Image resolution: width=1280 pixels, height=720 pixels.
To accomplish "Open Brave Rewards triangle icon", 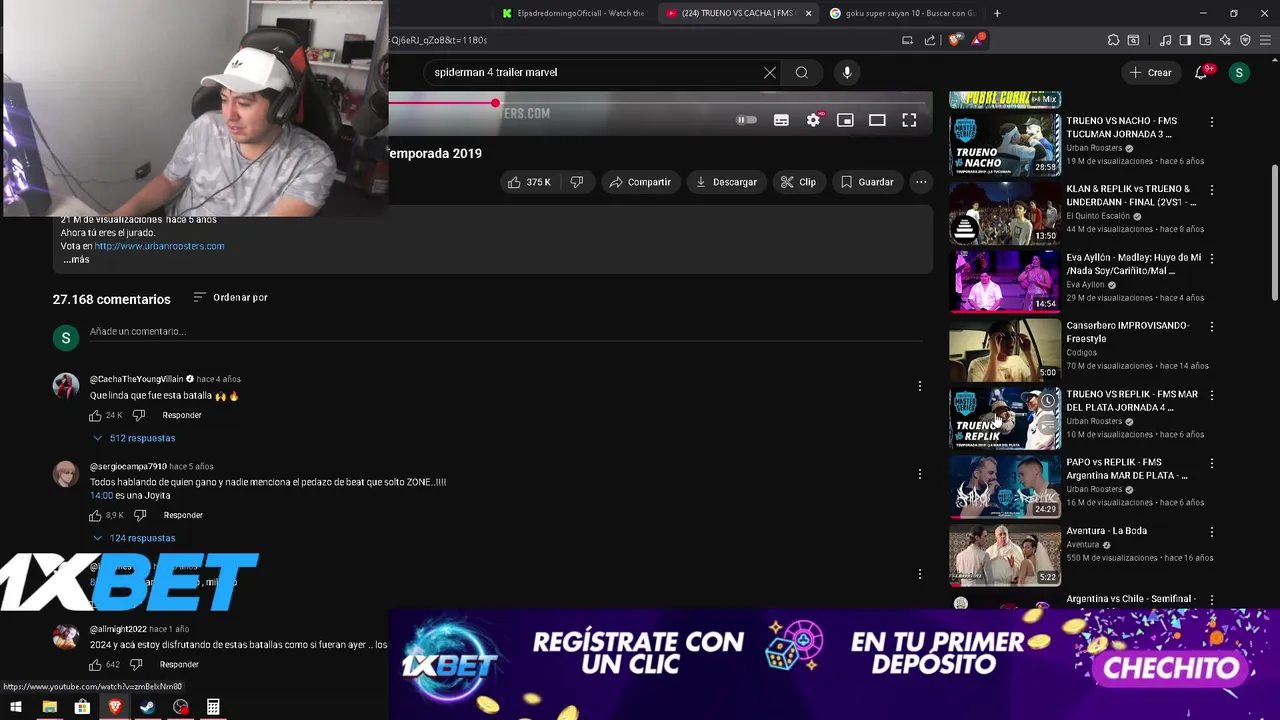I will point(978,40).
